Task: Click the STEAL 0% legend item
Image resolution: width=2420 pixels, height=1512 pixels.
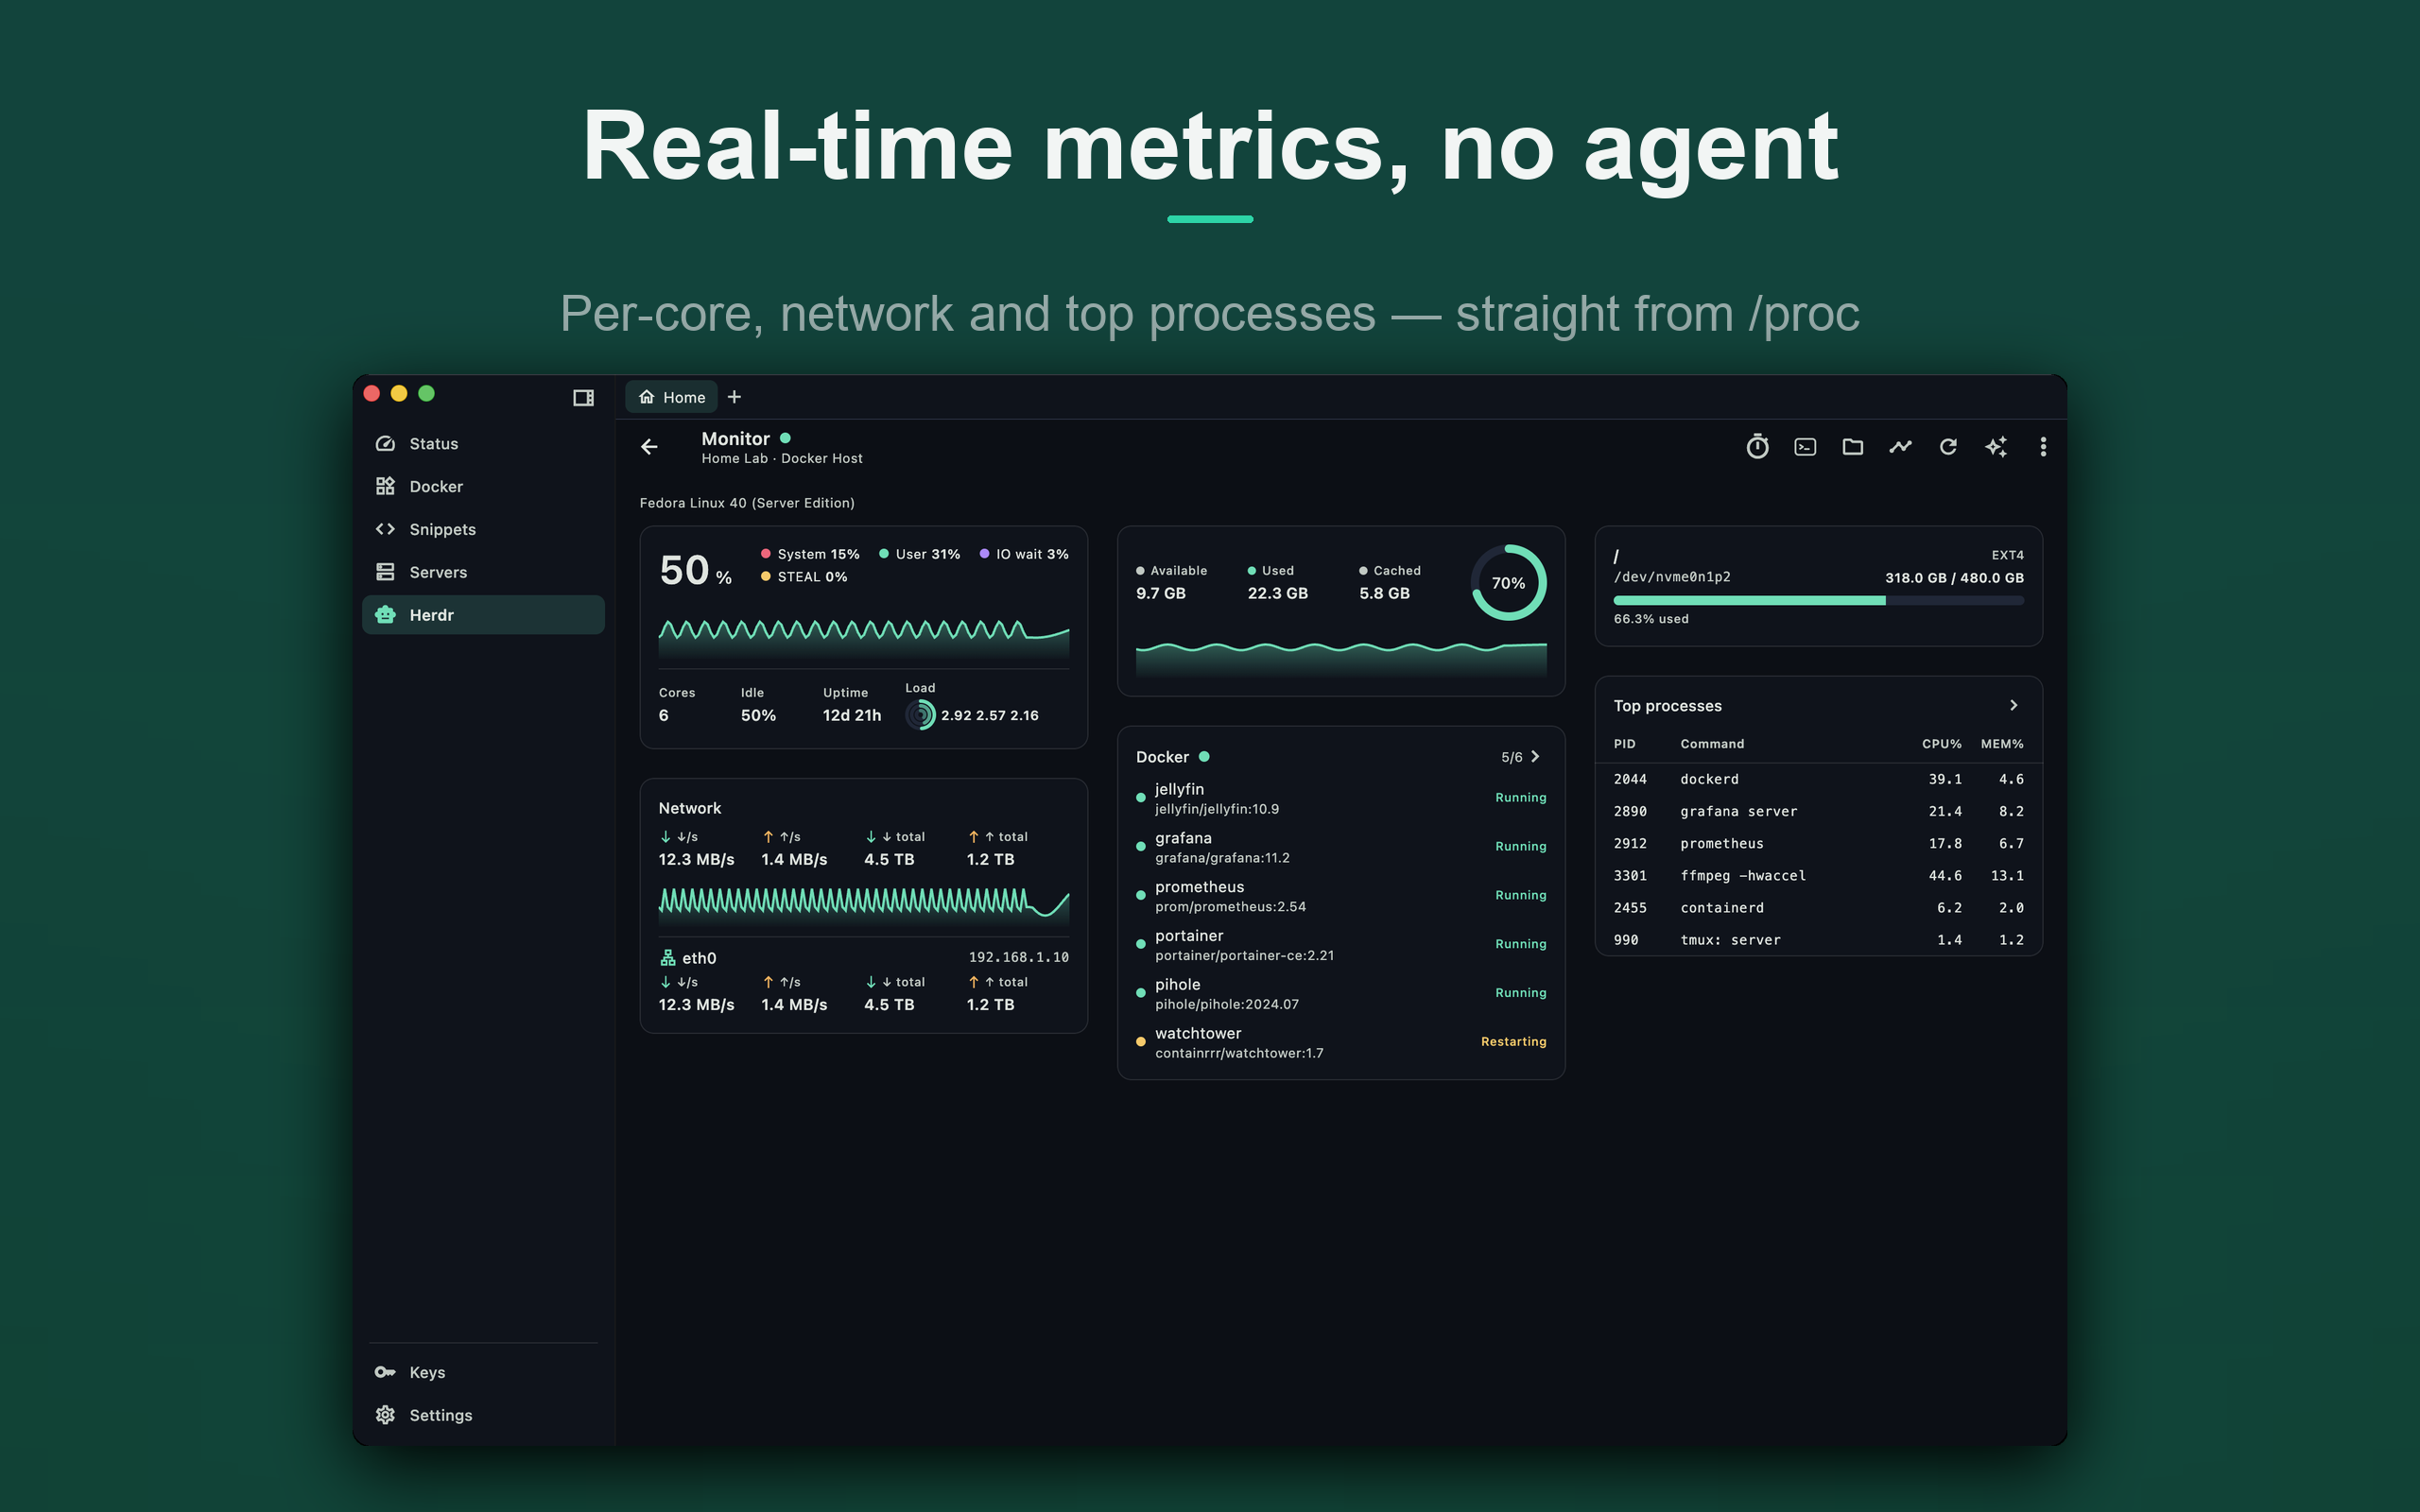Action: point(804,577)
